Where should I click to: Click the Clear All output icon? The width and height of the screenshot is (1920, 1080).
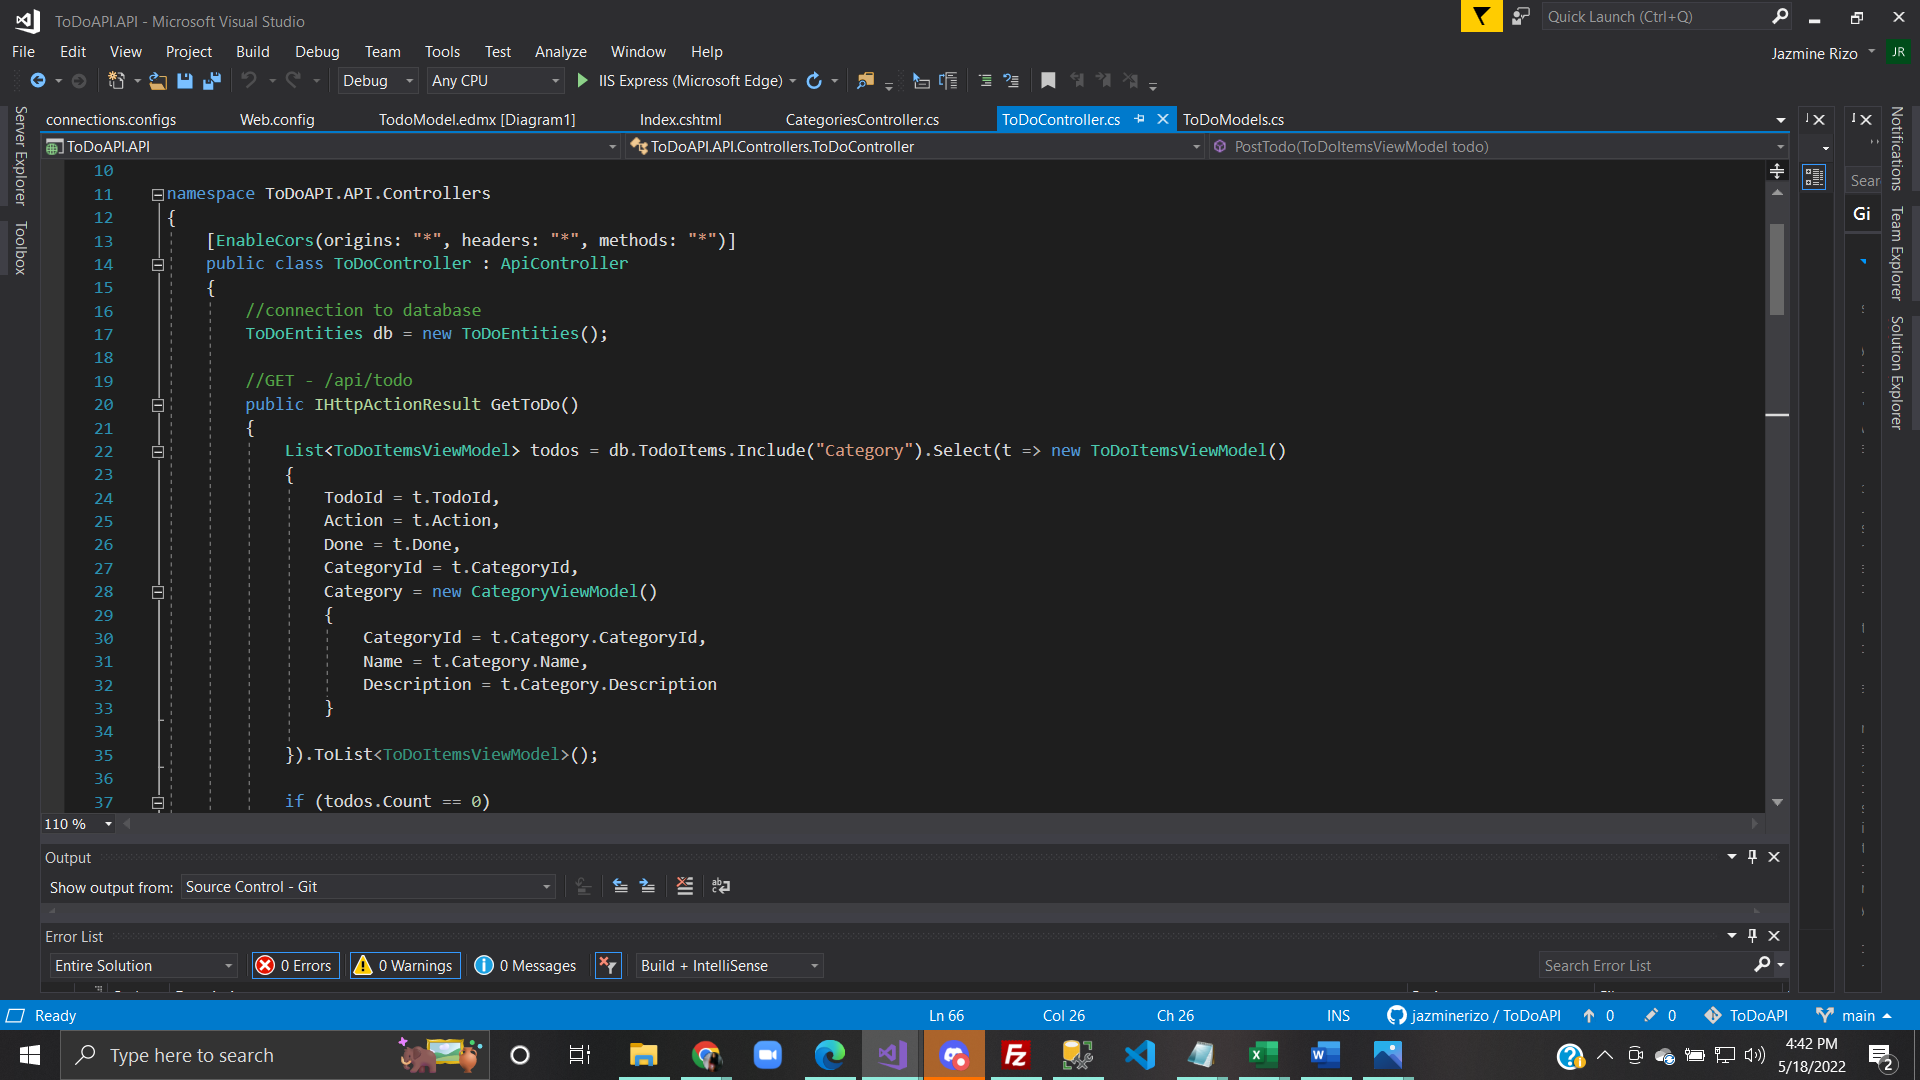tap(685, 886)
